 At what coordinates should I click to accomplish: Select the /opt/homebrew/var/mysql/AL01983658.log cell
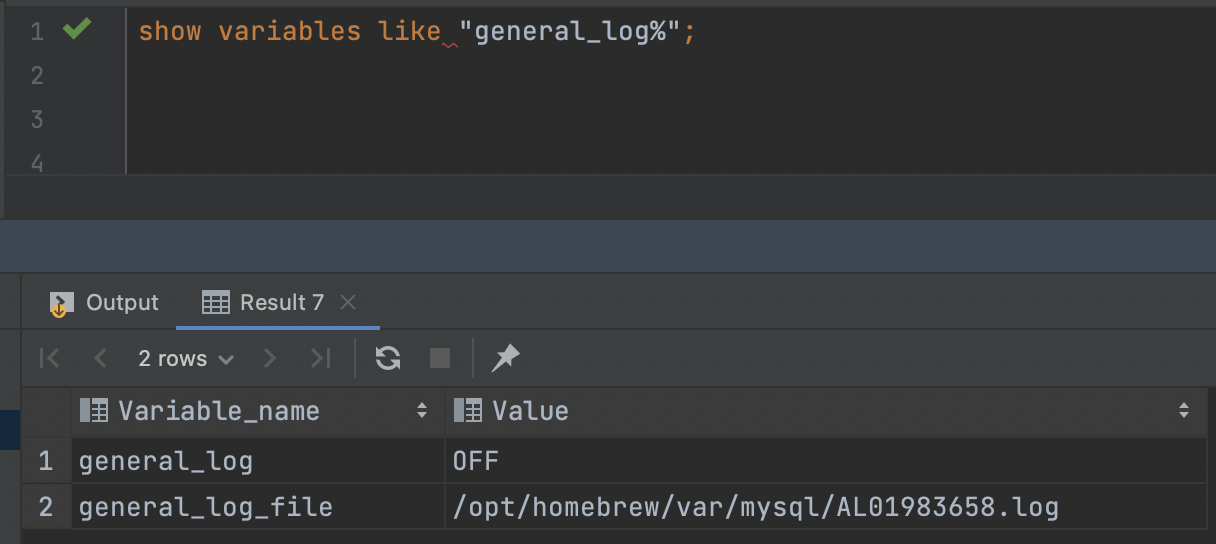[826, 507]
